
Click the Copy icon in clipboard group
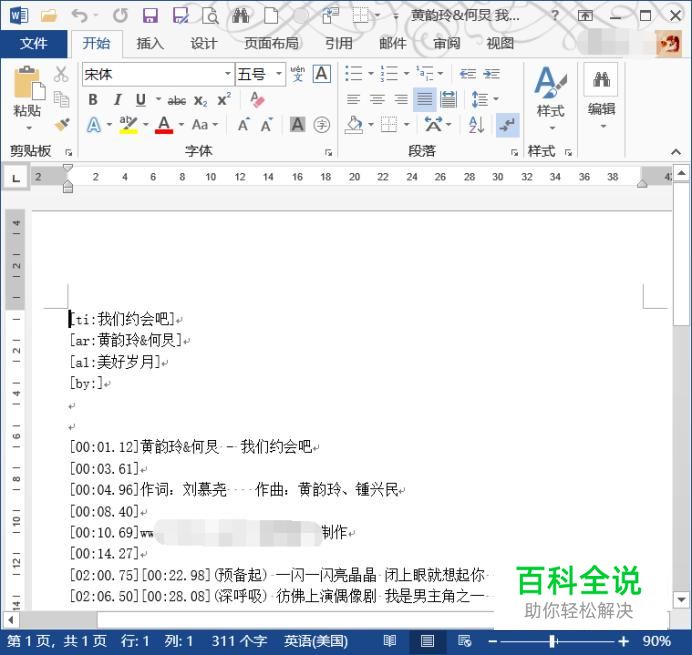click(x=61, y=99)
